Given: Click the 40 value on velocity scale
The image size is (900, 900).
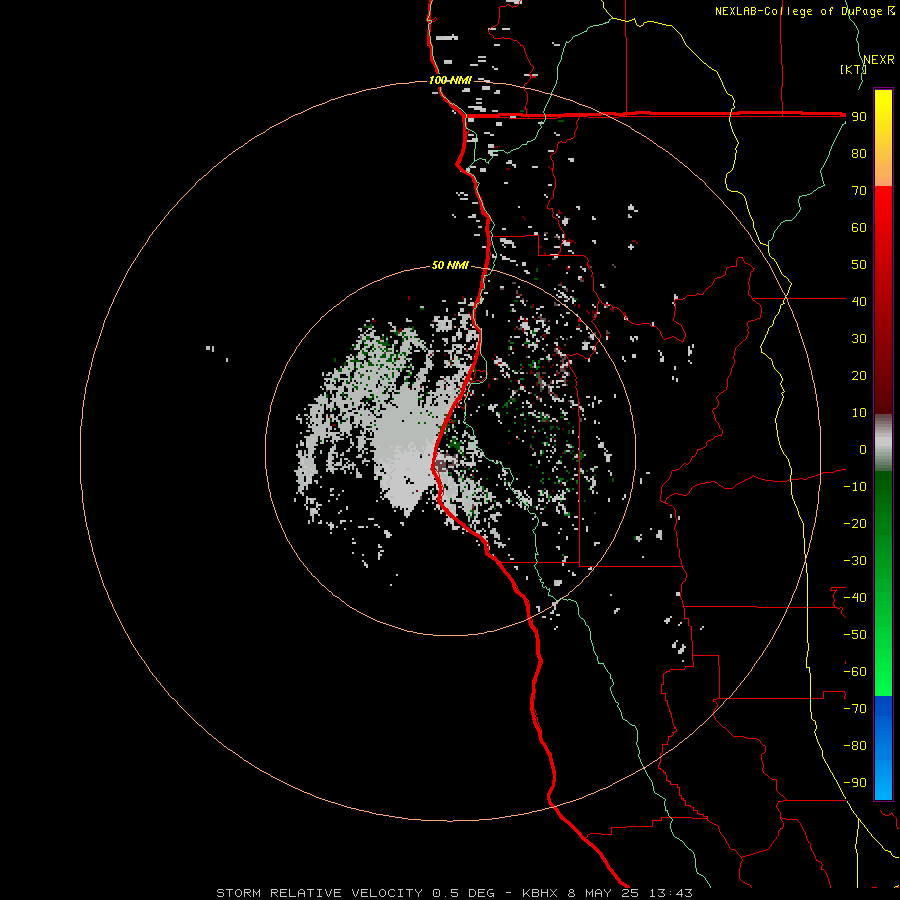Looking at the screenshot, I should tap(859, 301).
